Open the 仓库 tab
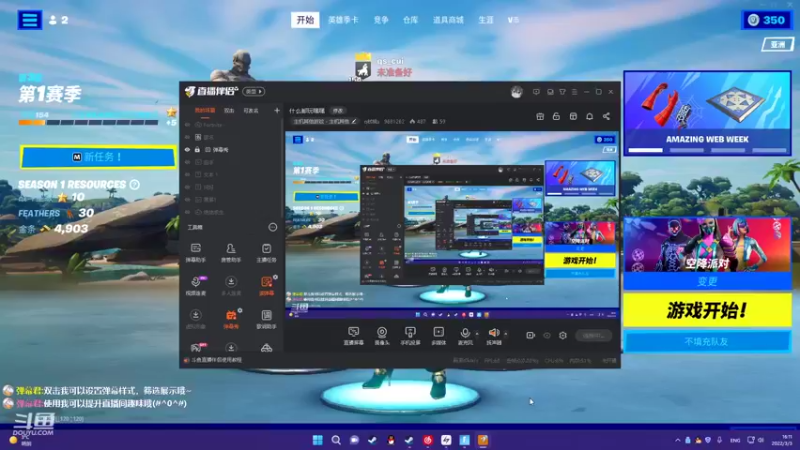800x450 pixels. tap(410, 20)
